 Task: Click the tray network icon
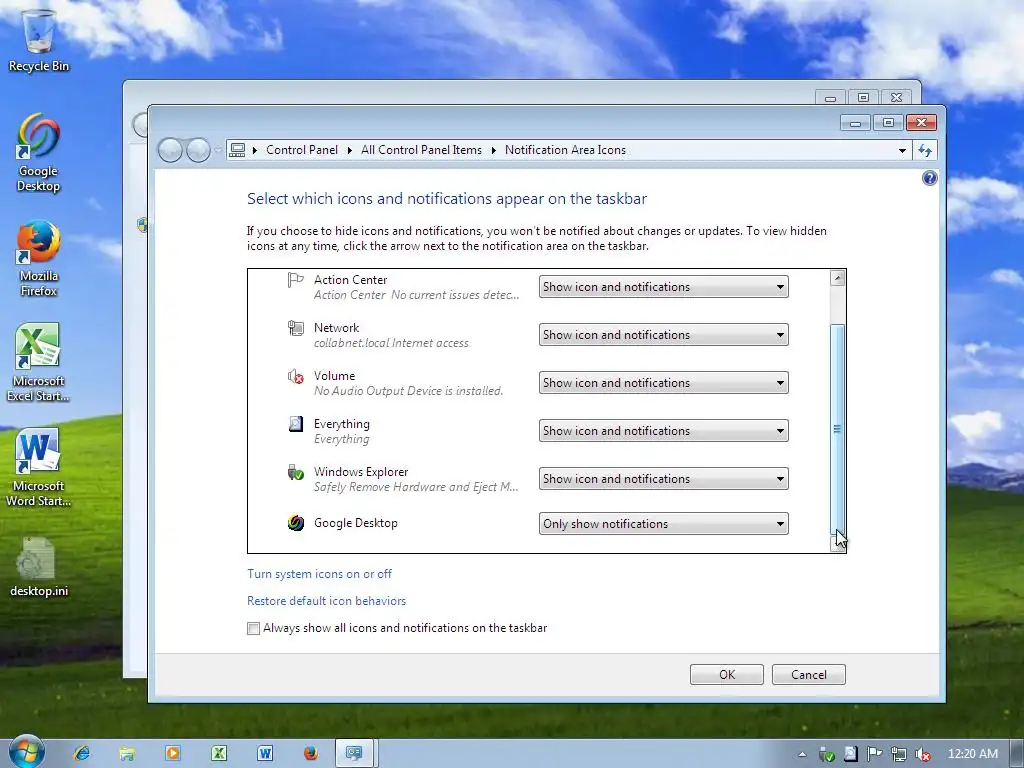pos(899,754)
